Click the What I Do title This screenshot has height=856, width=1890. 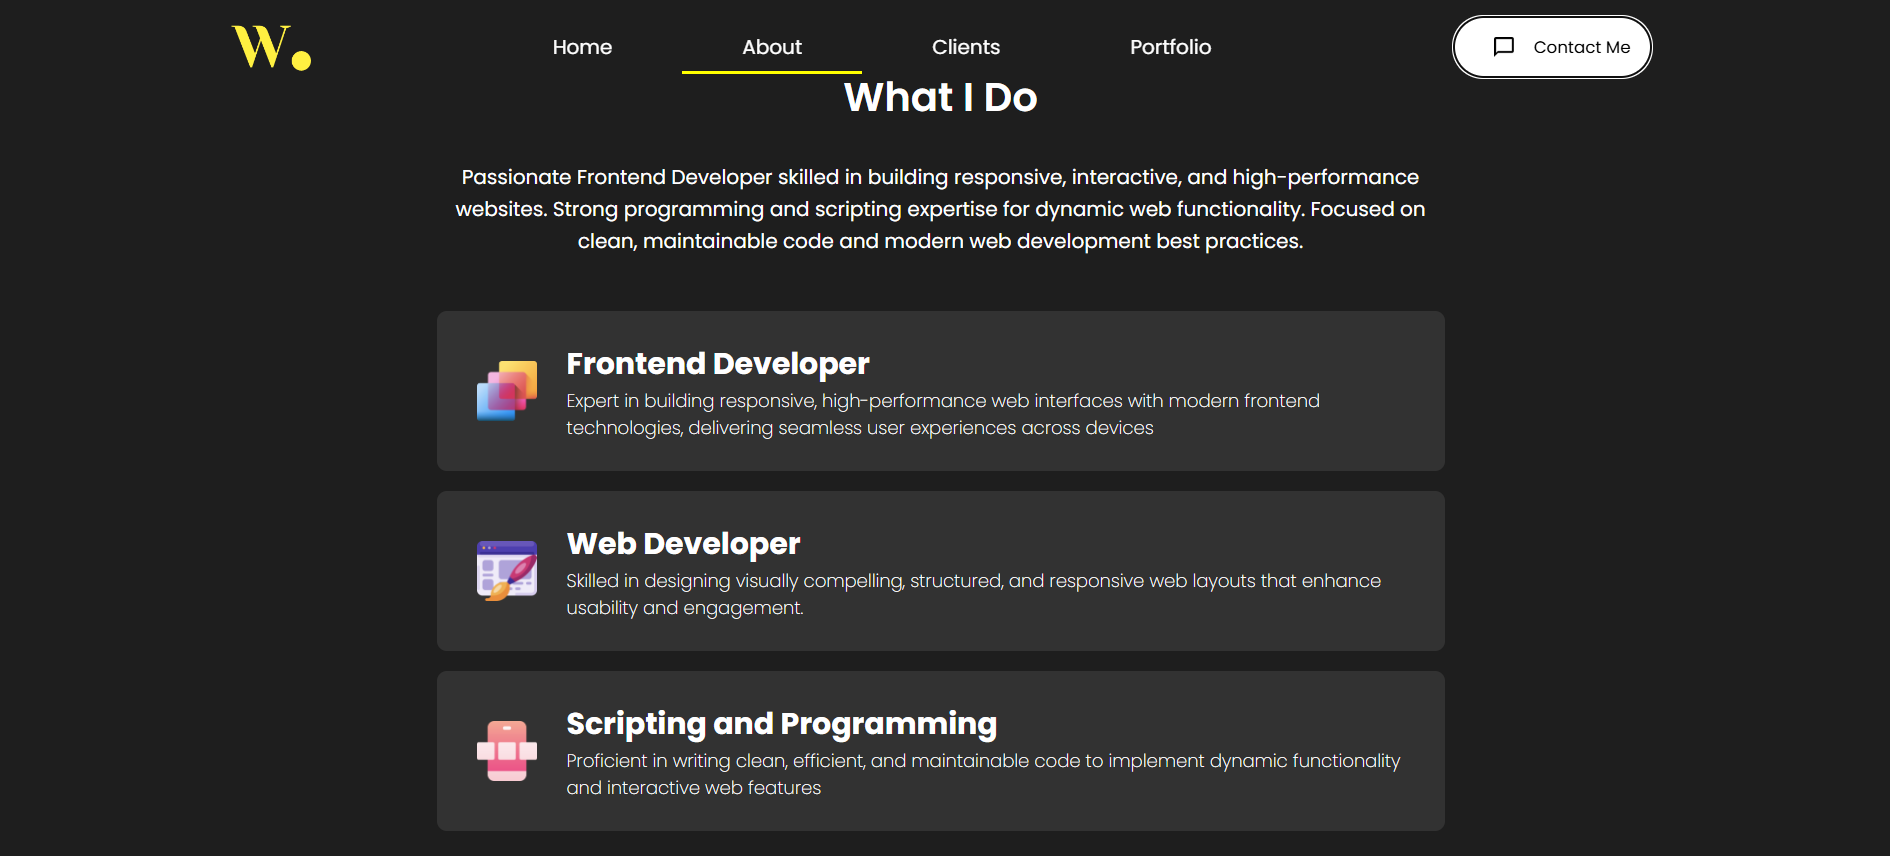pyautogui.click(x=940, y=98)
